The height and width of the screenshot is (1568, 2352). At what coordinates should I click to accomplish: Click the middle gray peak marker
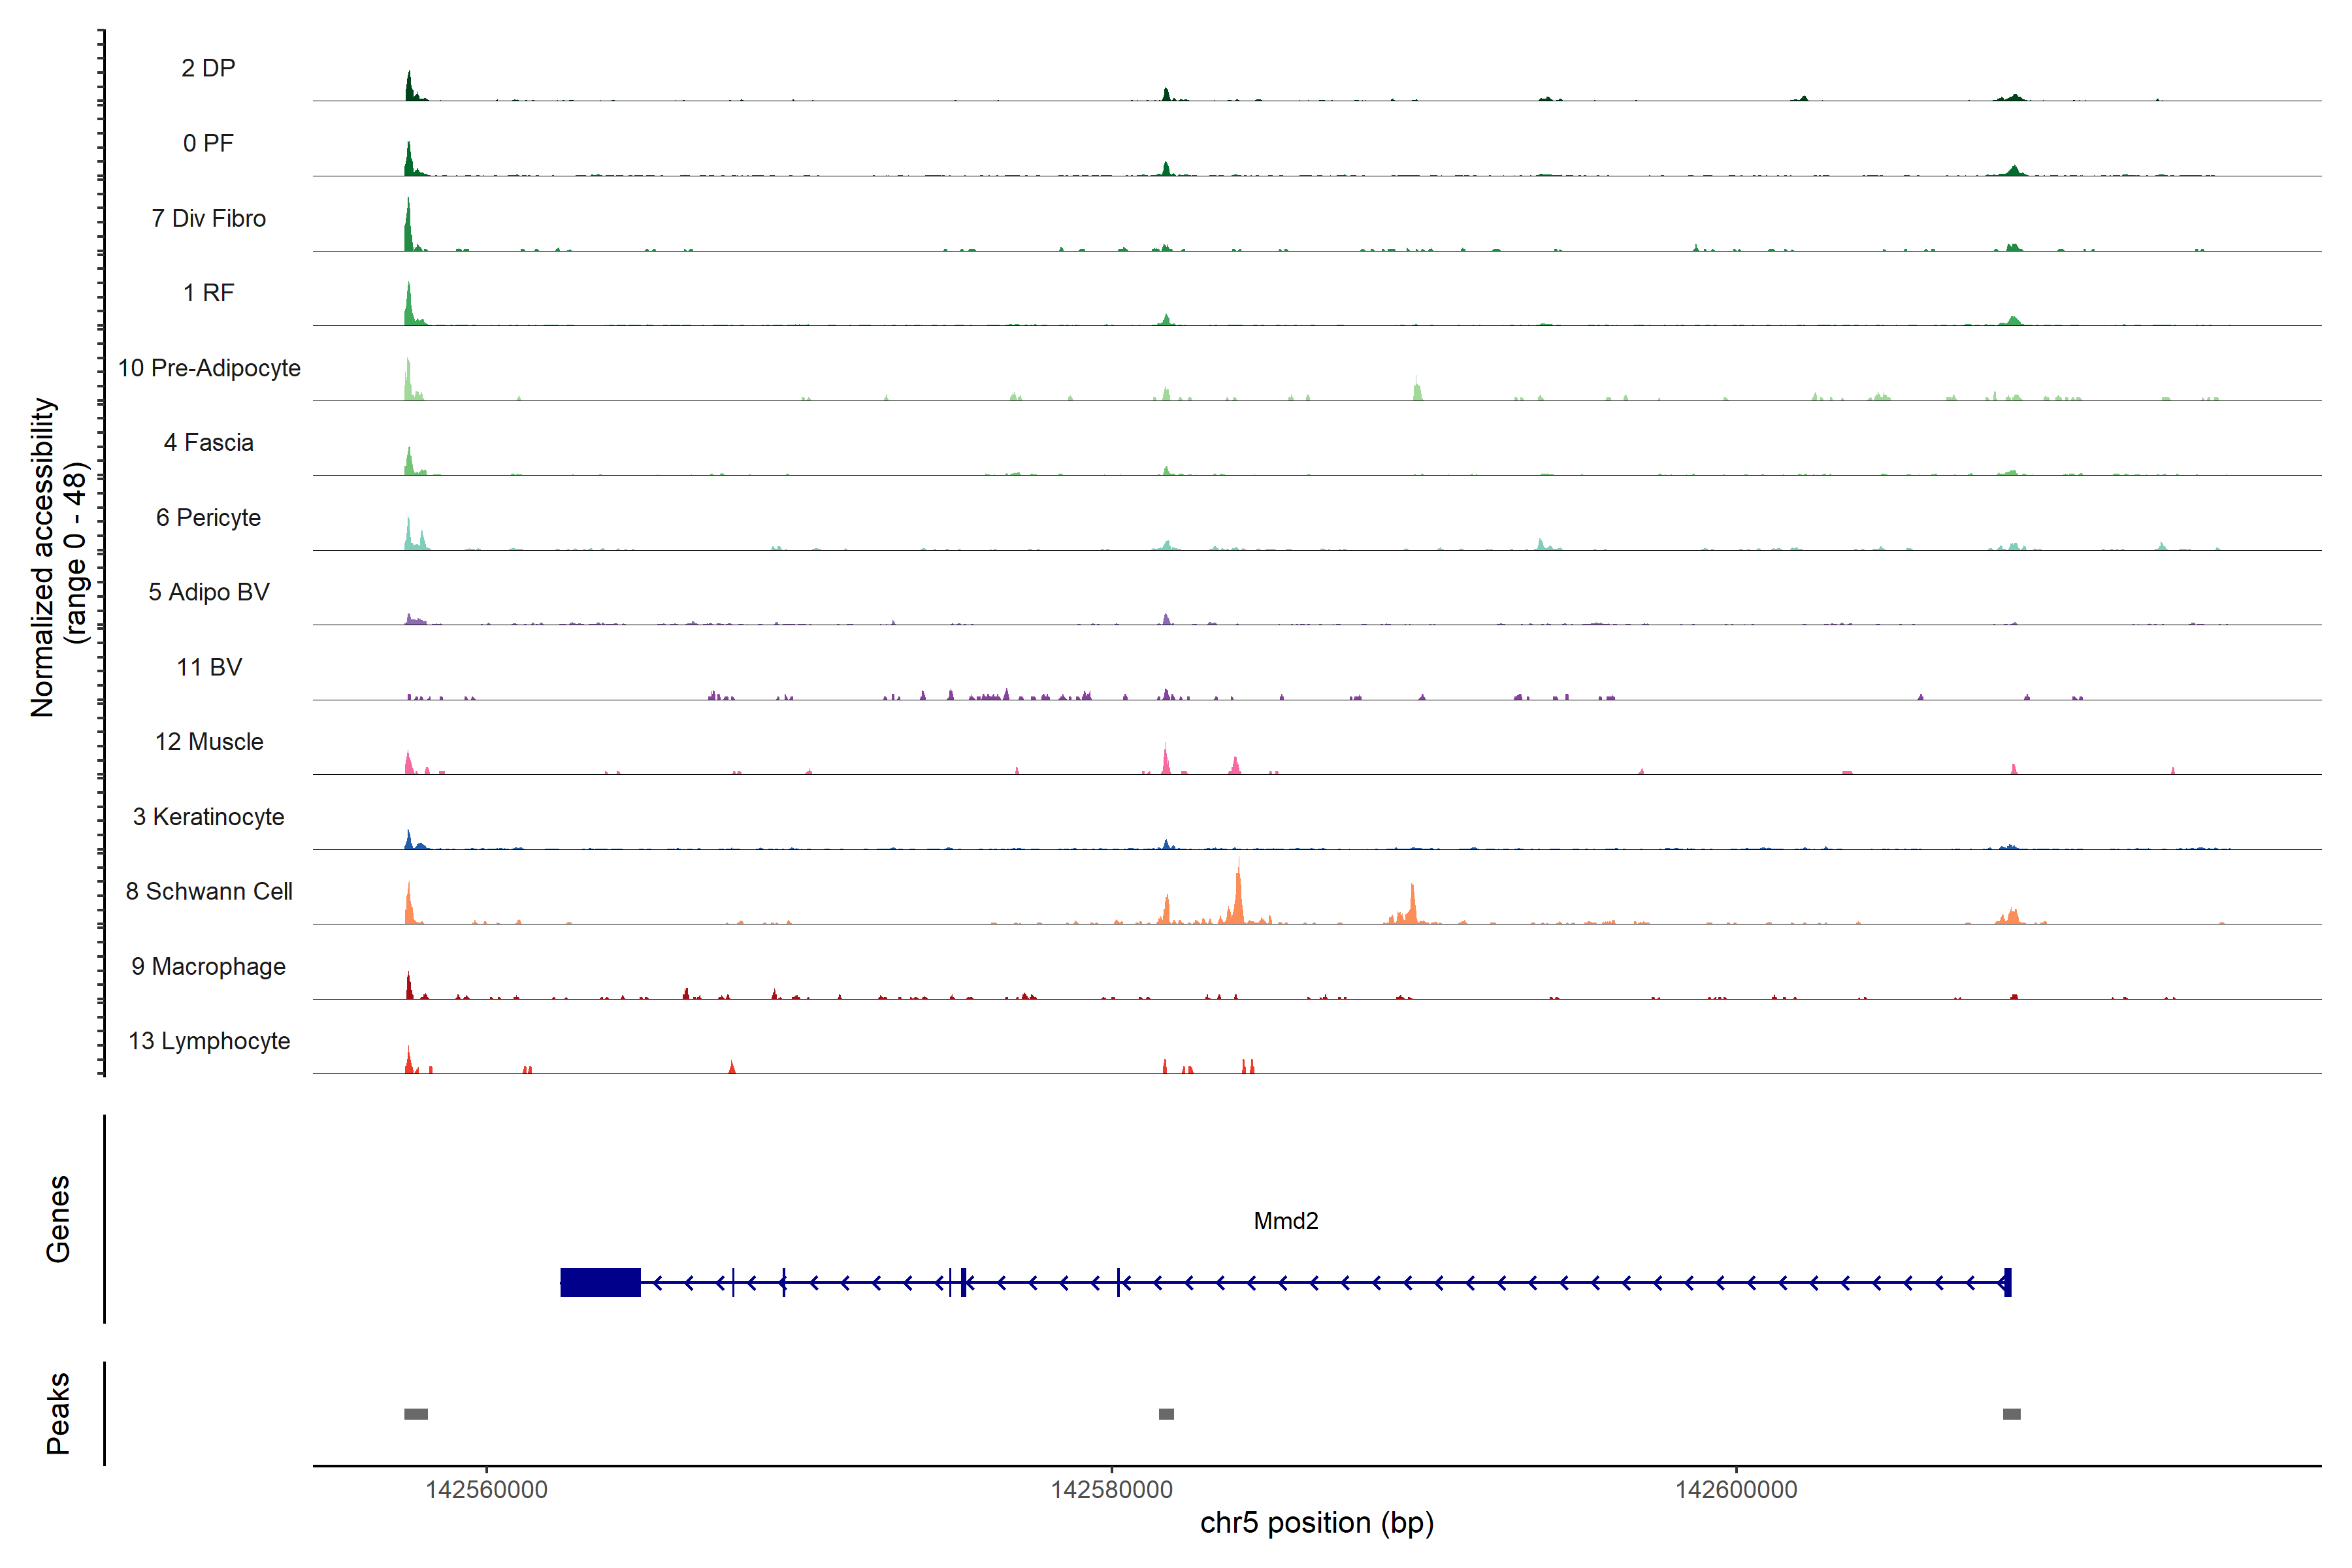coord(1166,1413)
